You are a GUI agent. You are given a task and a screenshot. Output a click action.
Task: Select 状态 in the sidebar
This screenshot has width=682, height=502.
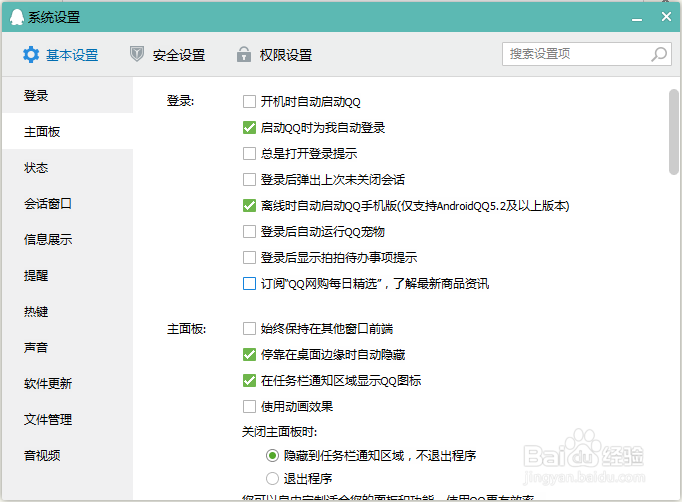(67, 167)
